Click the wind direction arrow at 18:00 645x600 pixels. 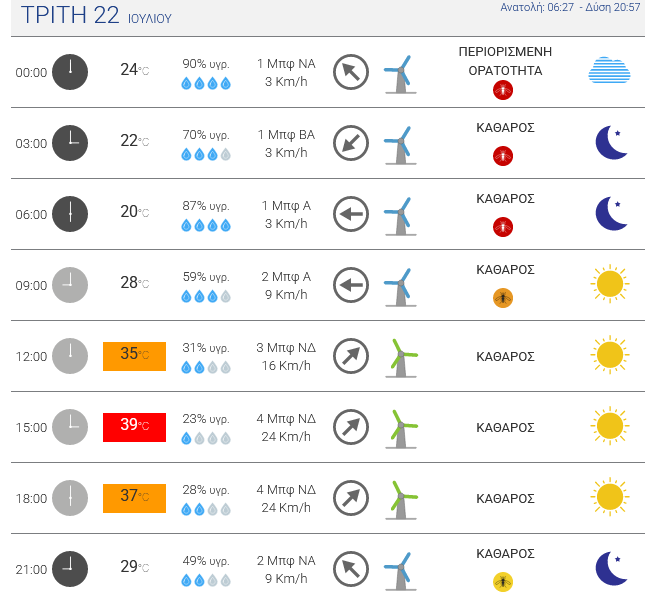[351, 498]
